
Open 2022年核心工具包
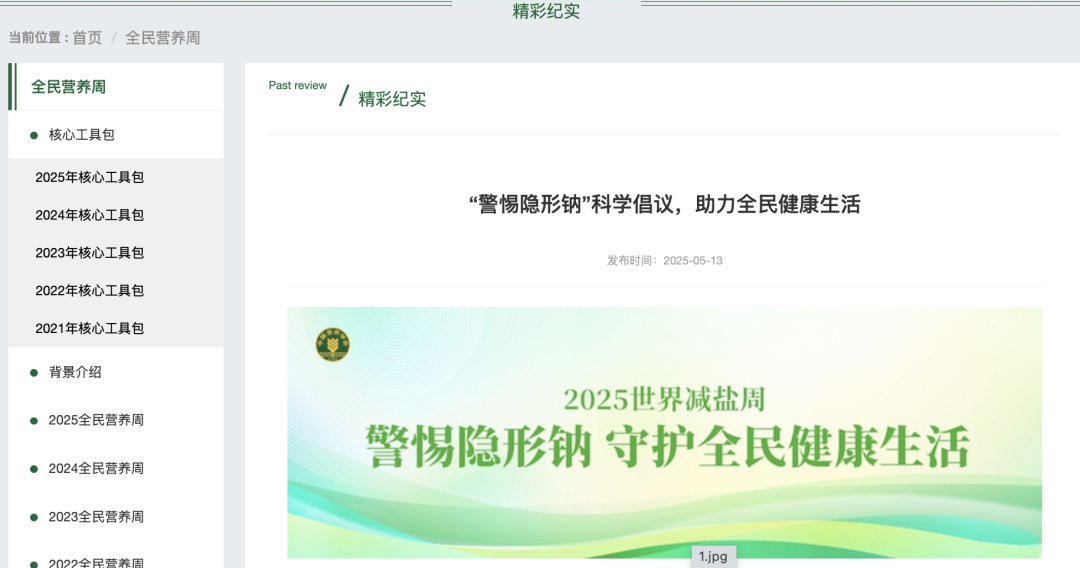pos(90,291)
